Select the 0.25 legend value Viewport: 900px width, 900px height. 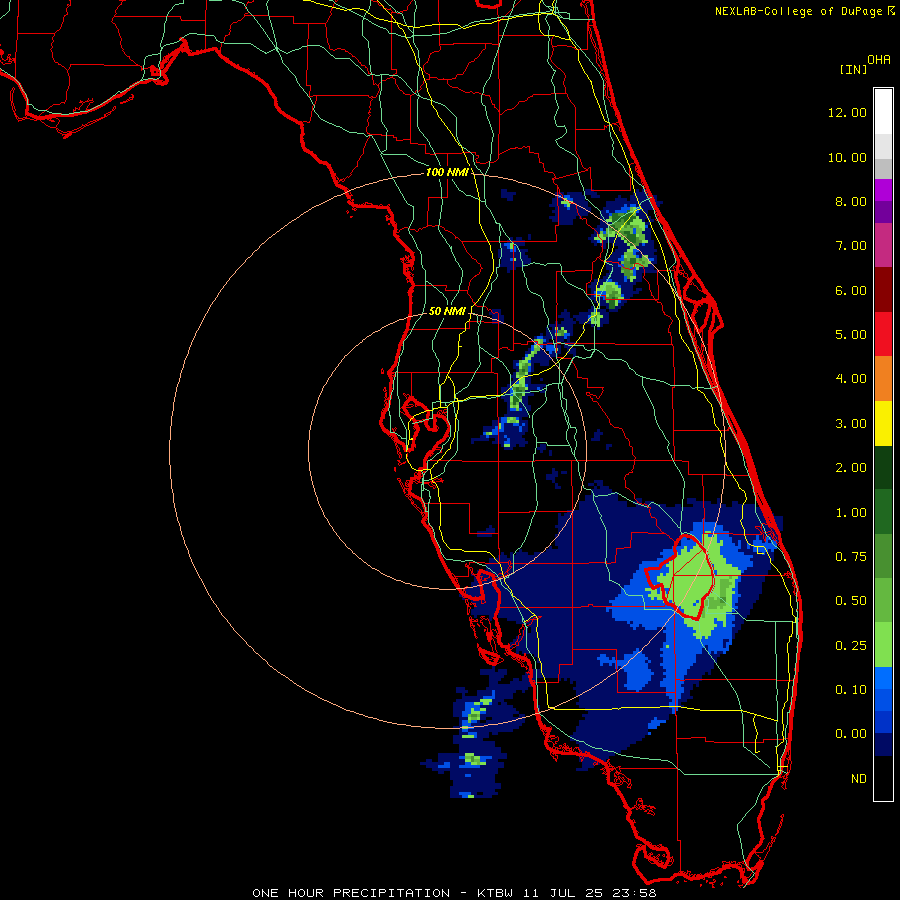(x=851, y=646)
